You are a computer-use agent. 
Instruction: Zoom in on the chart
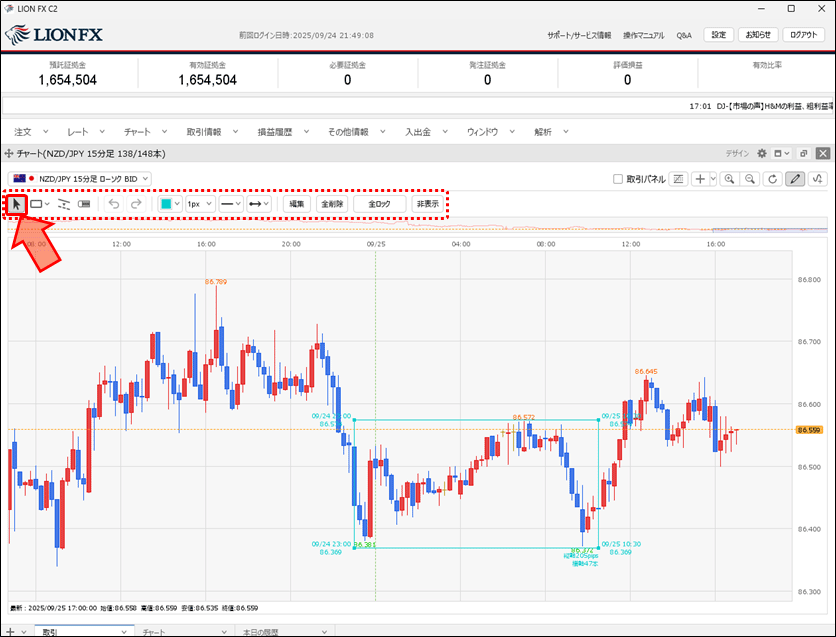click(x=729, y=179)
